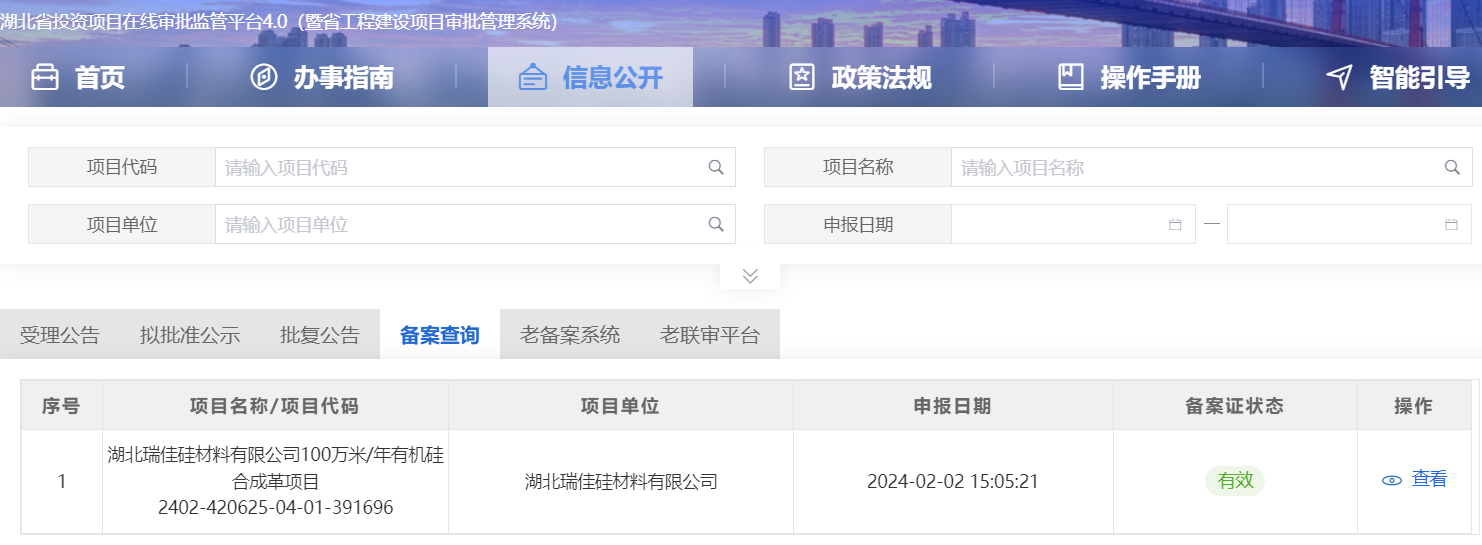
Task: Click the search icon in 项目名称 field
Action: coord(1452,167)
